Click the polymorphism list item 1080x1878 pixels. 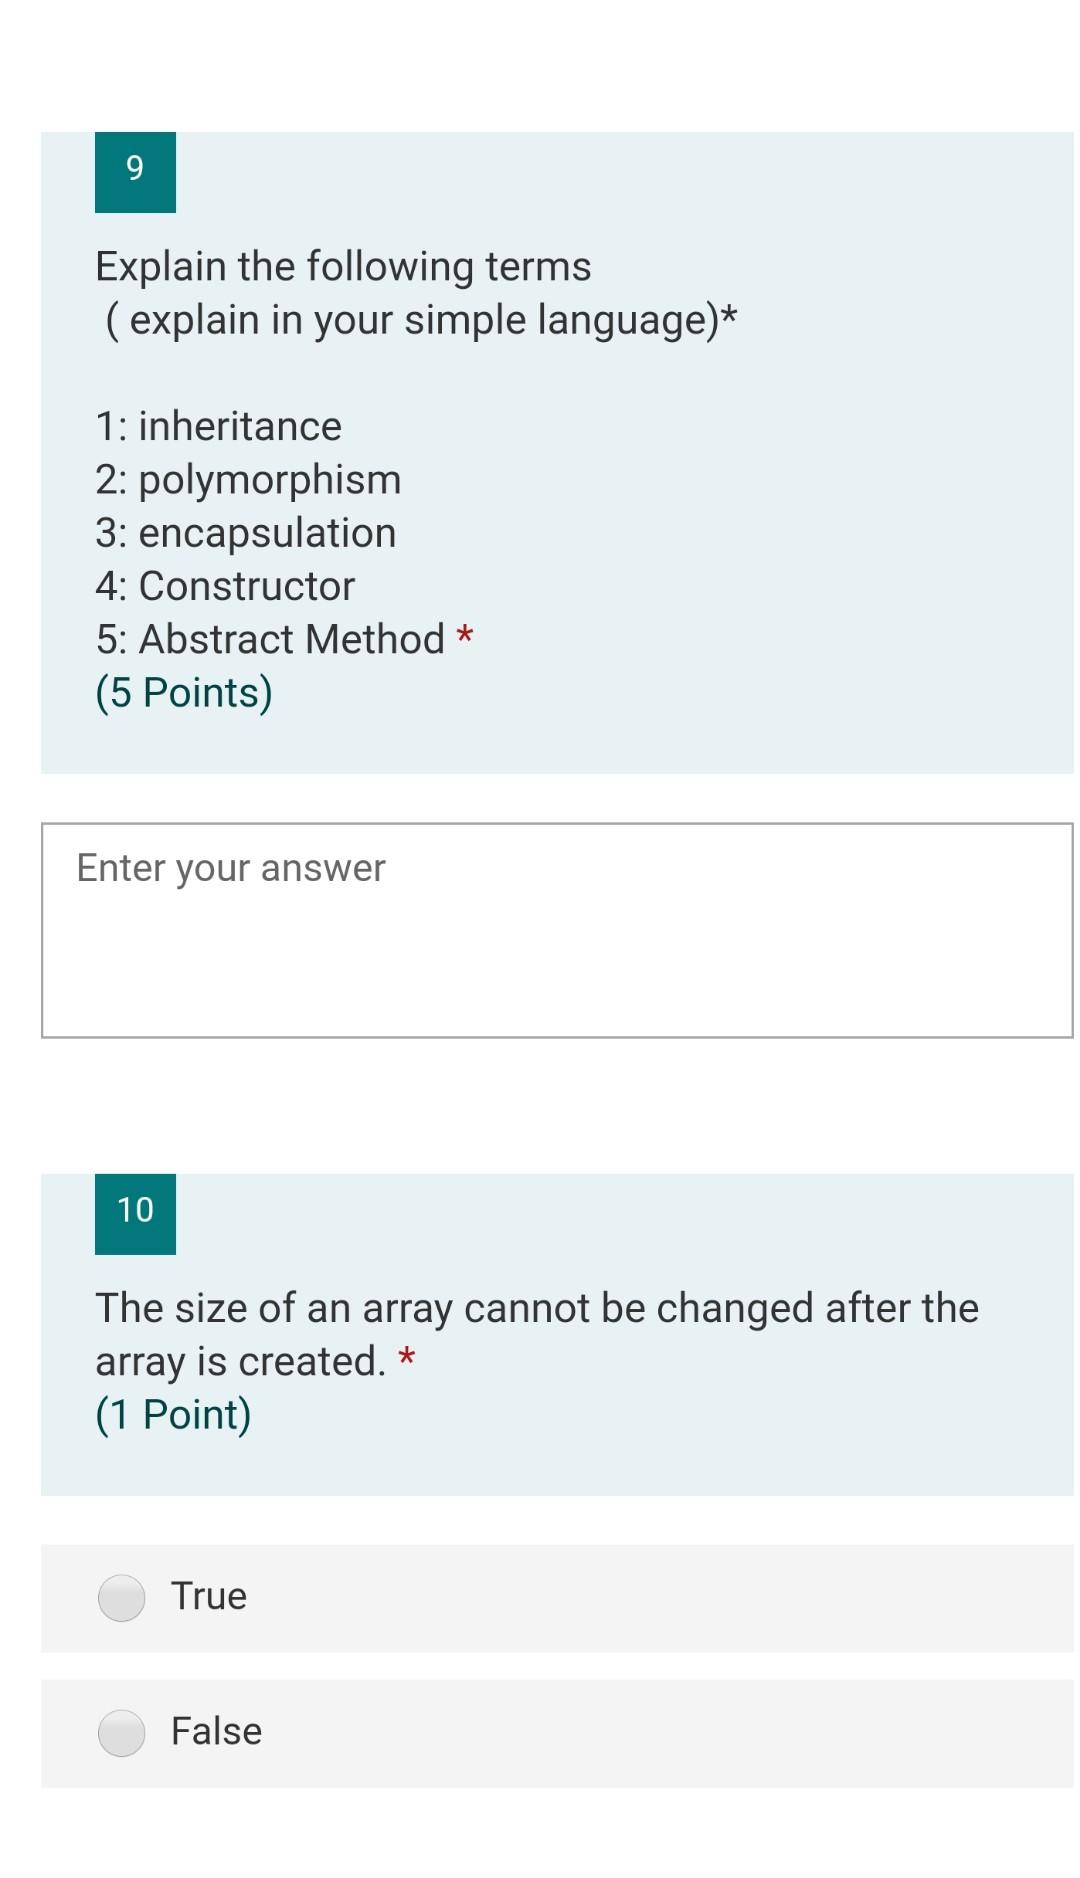coord(247,479)
